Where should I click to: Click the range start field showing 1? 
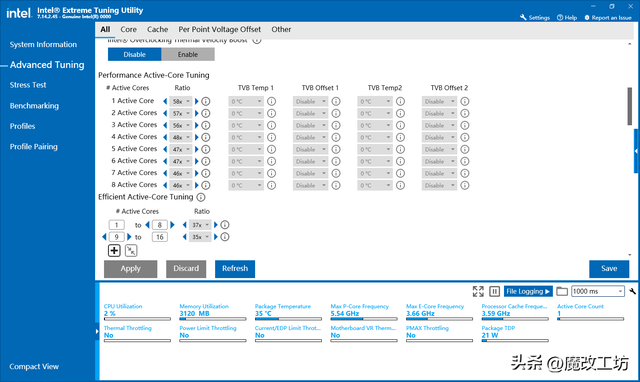click(x=116, y=225)
